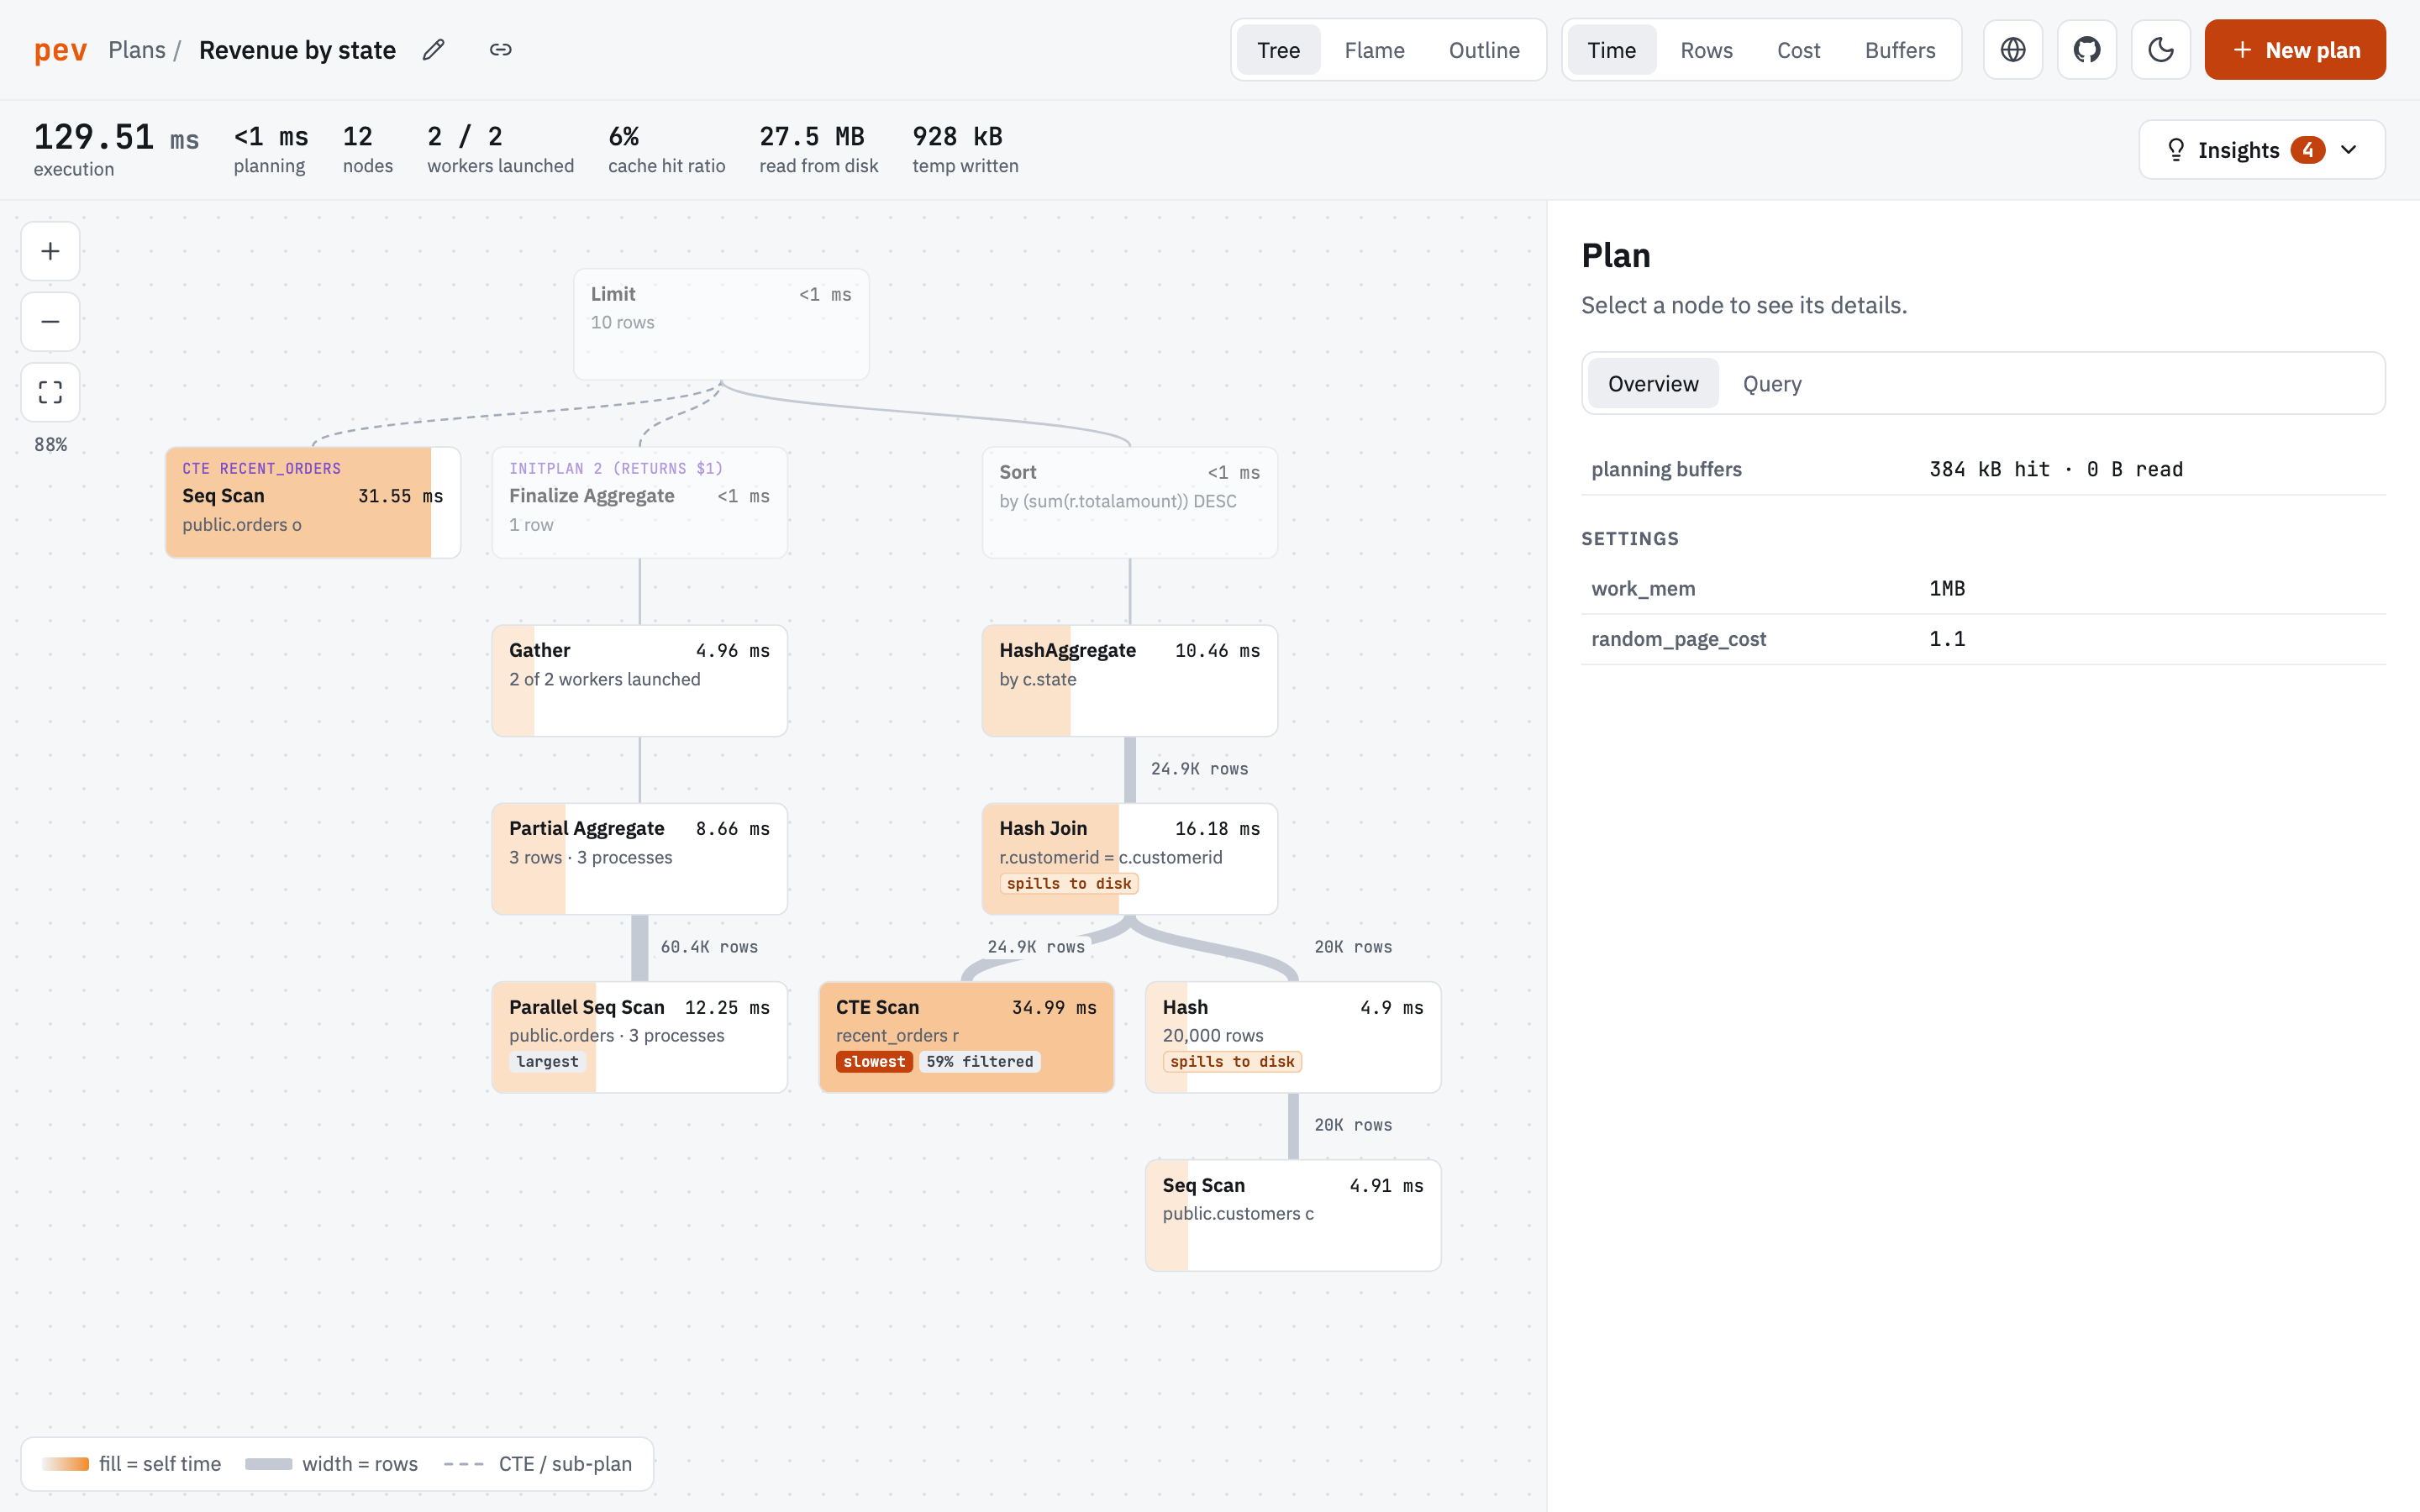Click the 59% filtered badge
The image size is (2420, 1512).
(980, 1062)
